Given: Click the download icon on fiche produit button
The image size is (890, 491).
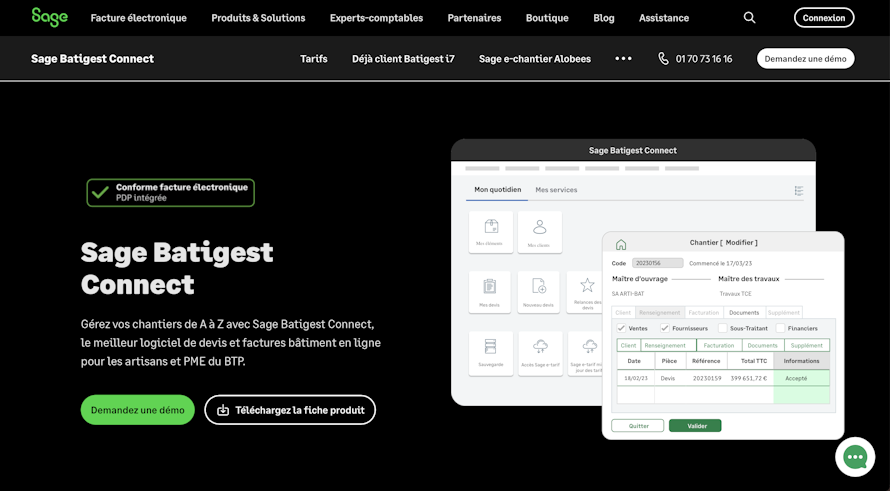Looking at the screenshot, I should click(x=223, y=410).
